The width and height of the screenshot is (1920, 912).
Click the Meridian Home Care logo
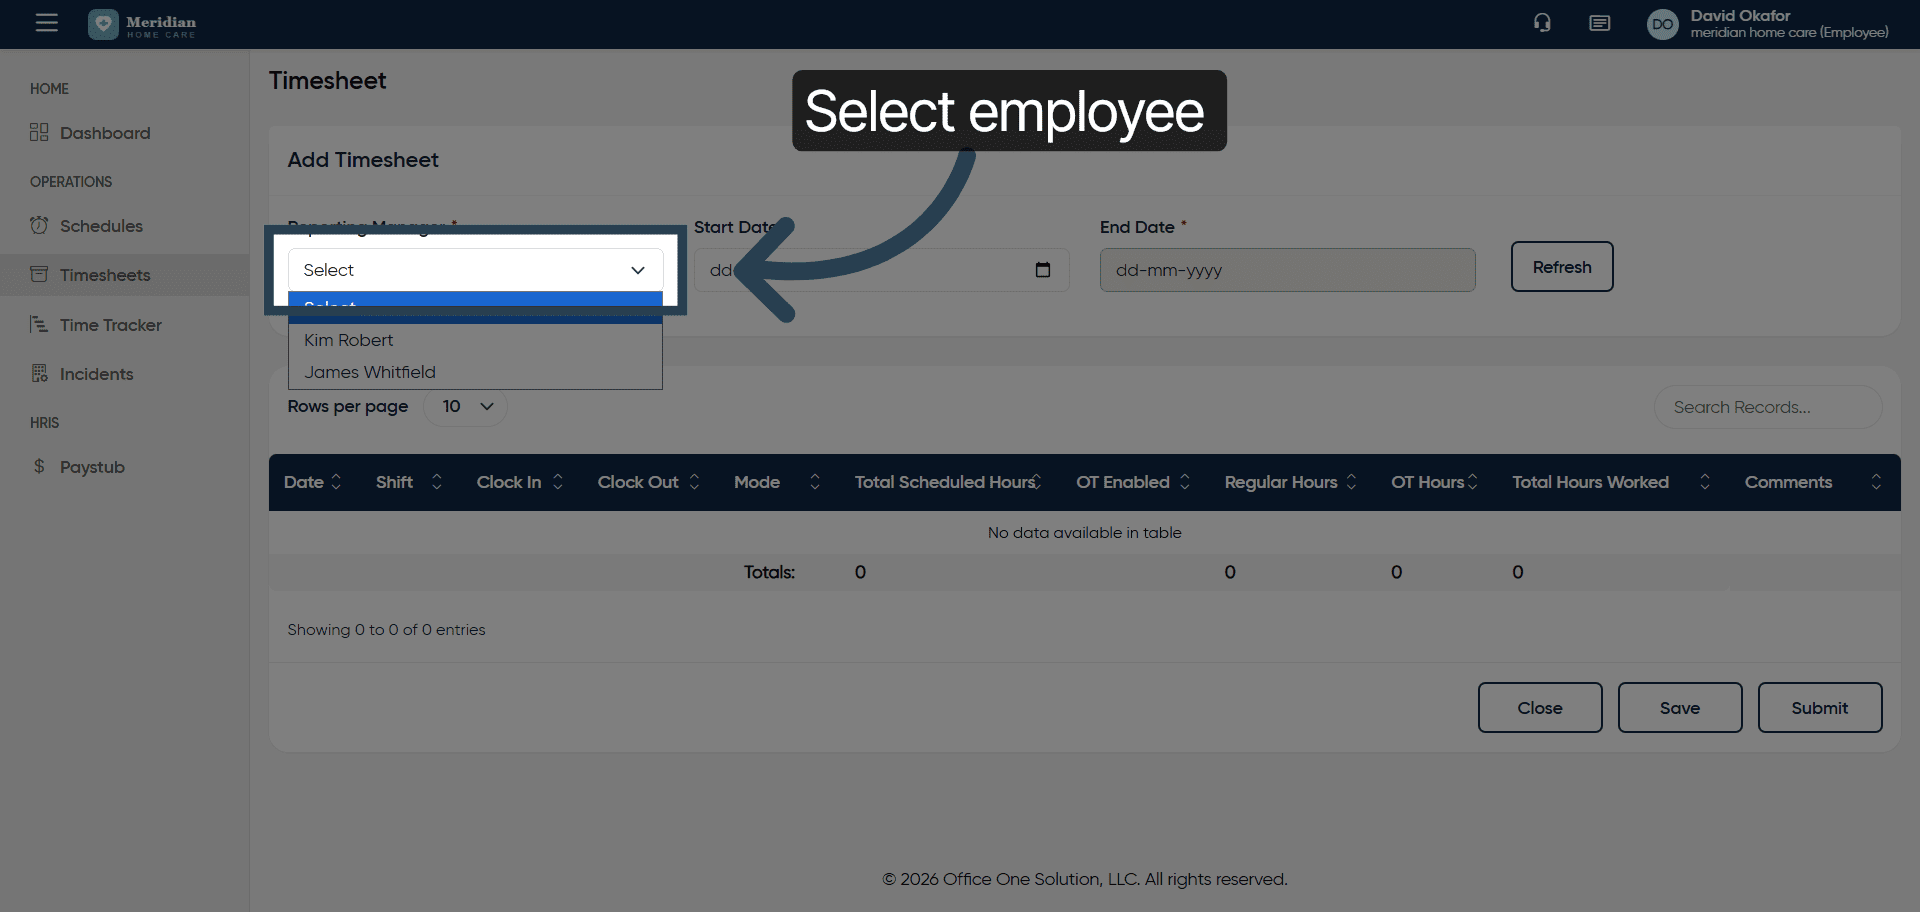point(143,24)
